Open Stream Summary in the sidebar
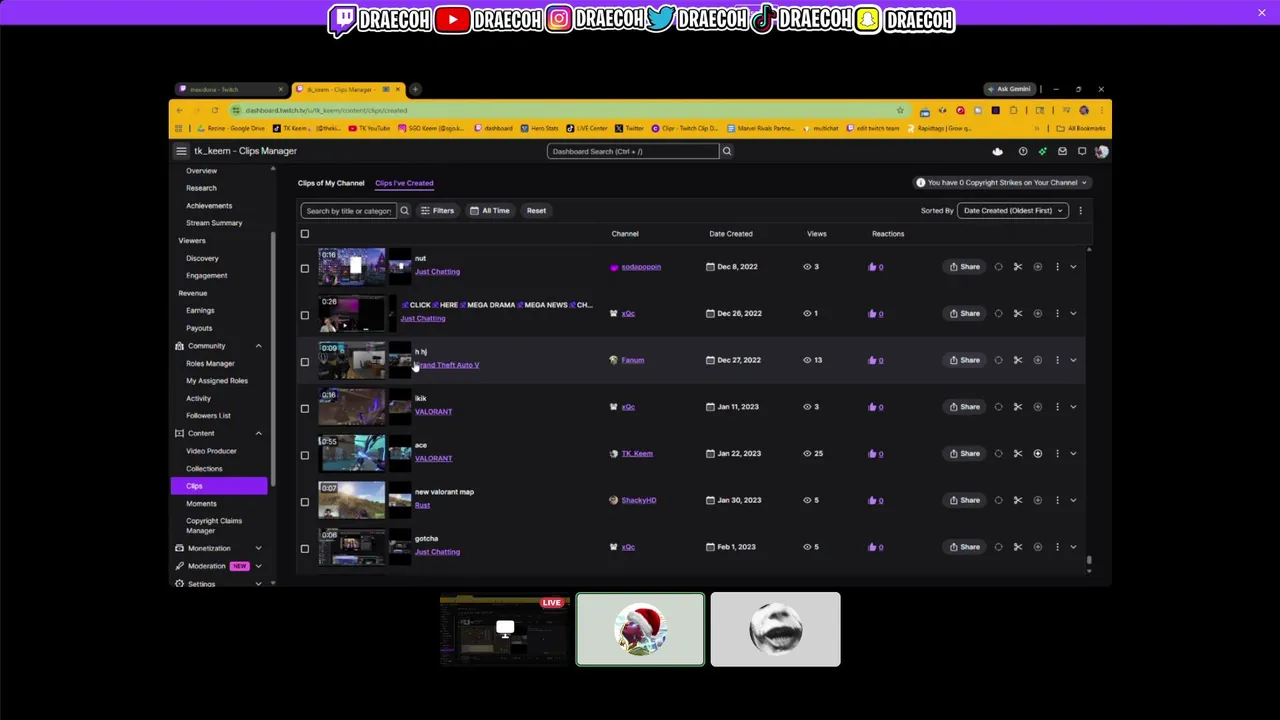 [214, 223]
